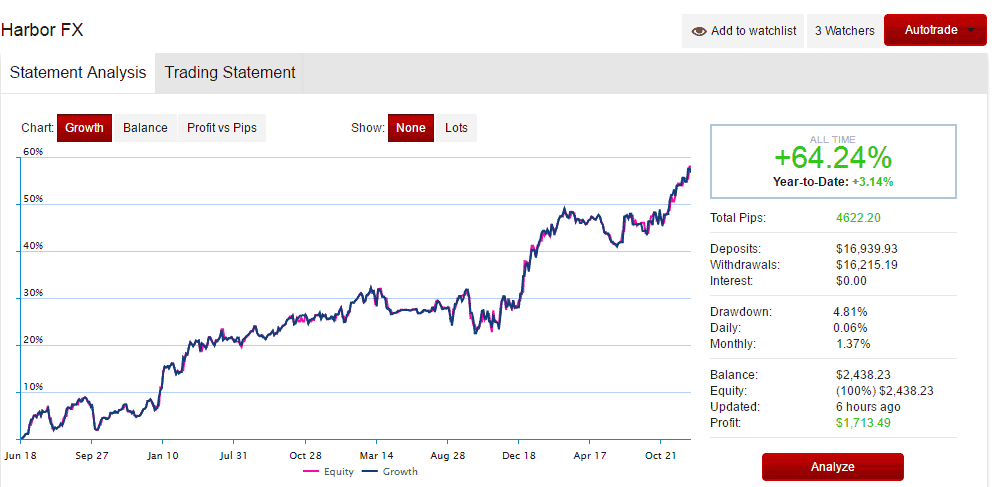Click the Autotrade button

pyautogui.click(x=935, y=30)
